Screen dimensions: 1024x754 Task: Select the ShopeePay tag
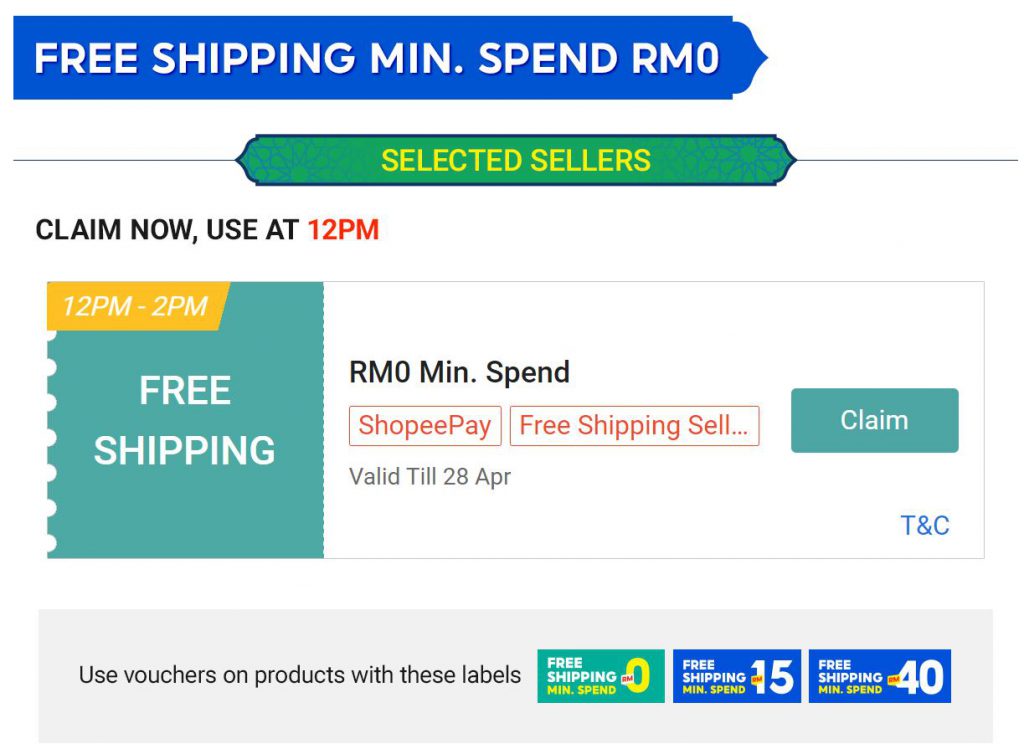point(424,425)
